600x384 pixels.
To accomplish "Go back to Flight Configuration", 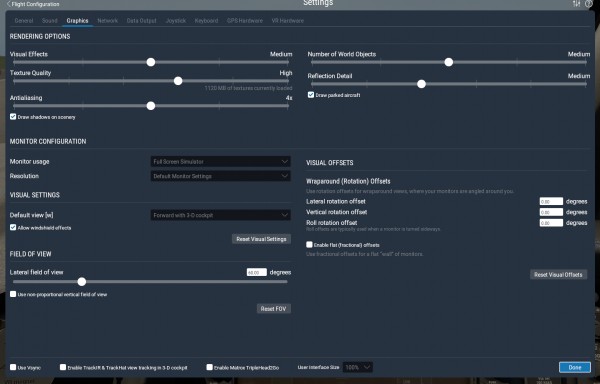I will coord(33,4).
